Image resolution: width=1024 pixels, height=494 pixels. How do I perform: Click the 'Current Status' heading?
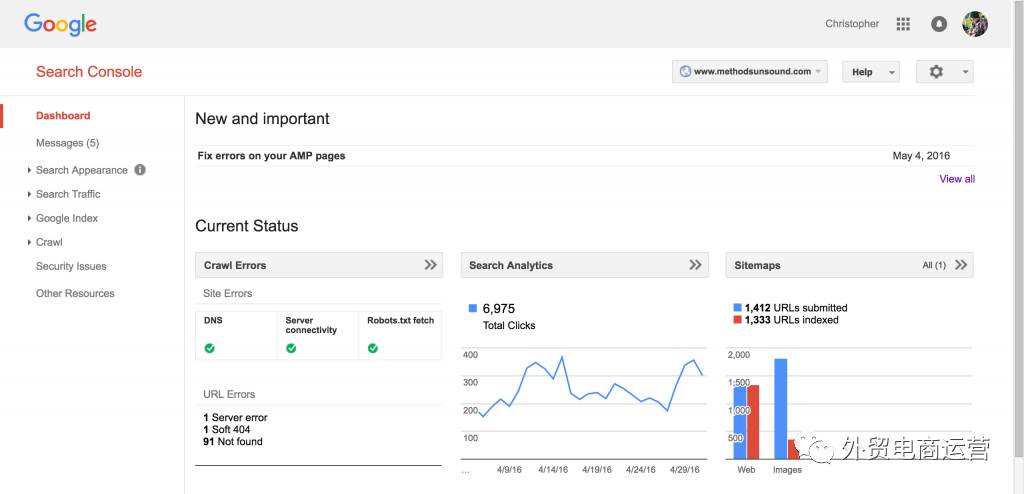pos(247,226)
